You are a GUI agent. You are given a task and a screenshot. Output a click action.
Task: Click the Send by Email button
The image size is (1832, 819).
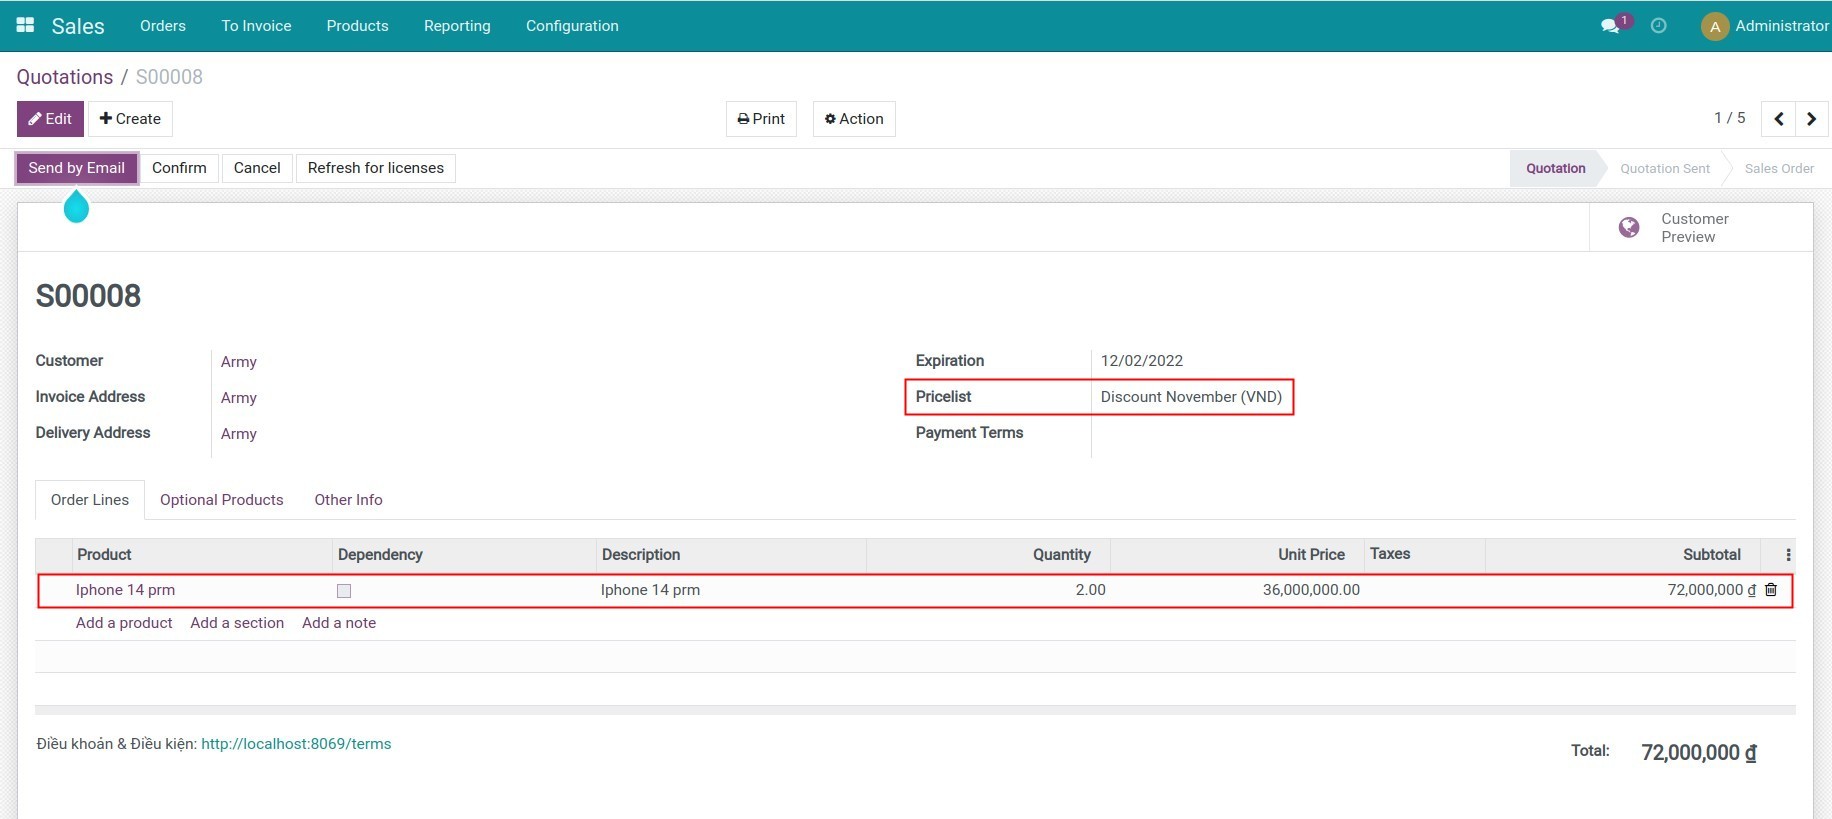[77, 168]
